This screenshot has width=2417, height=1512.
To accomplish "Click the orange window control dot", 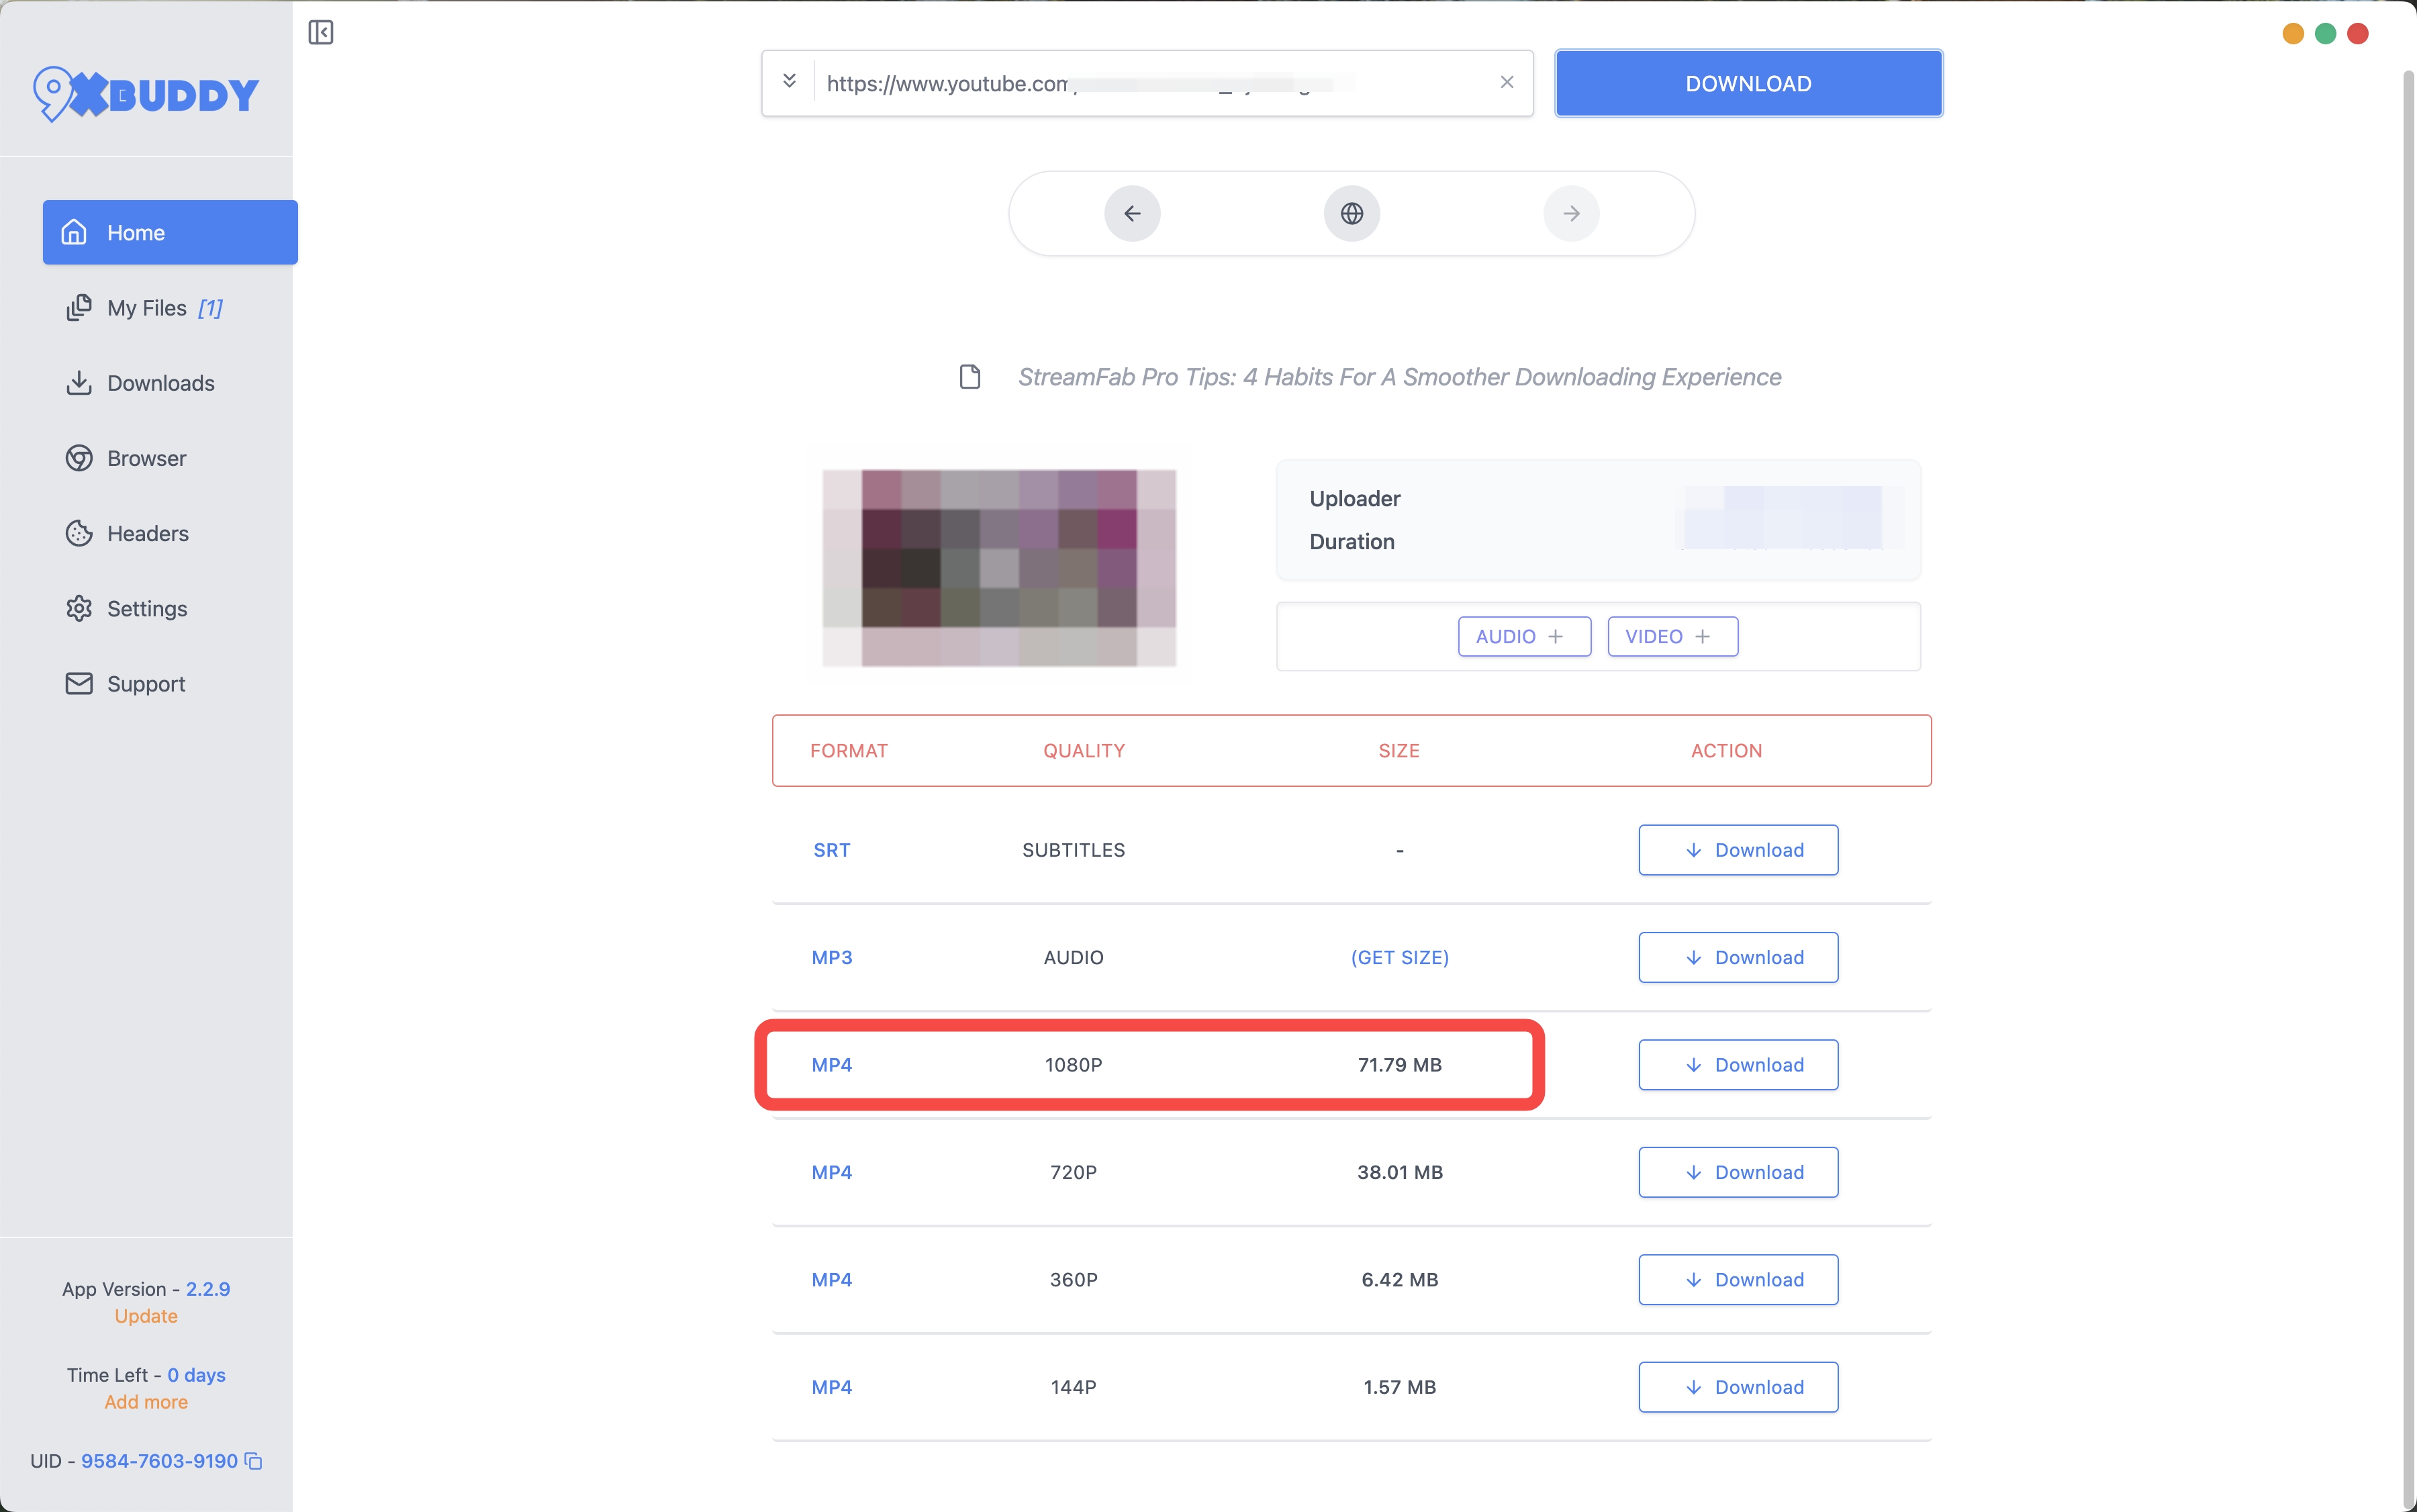I will click(2293, 34).
